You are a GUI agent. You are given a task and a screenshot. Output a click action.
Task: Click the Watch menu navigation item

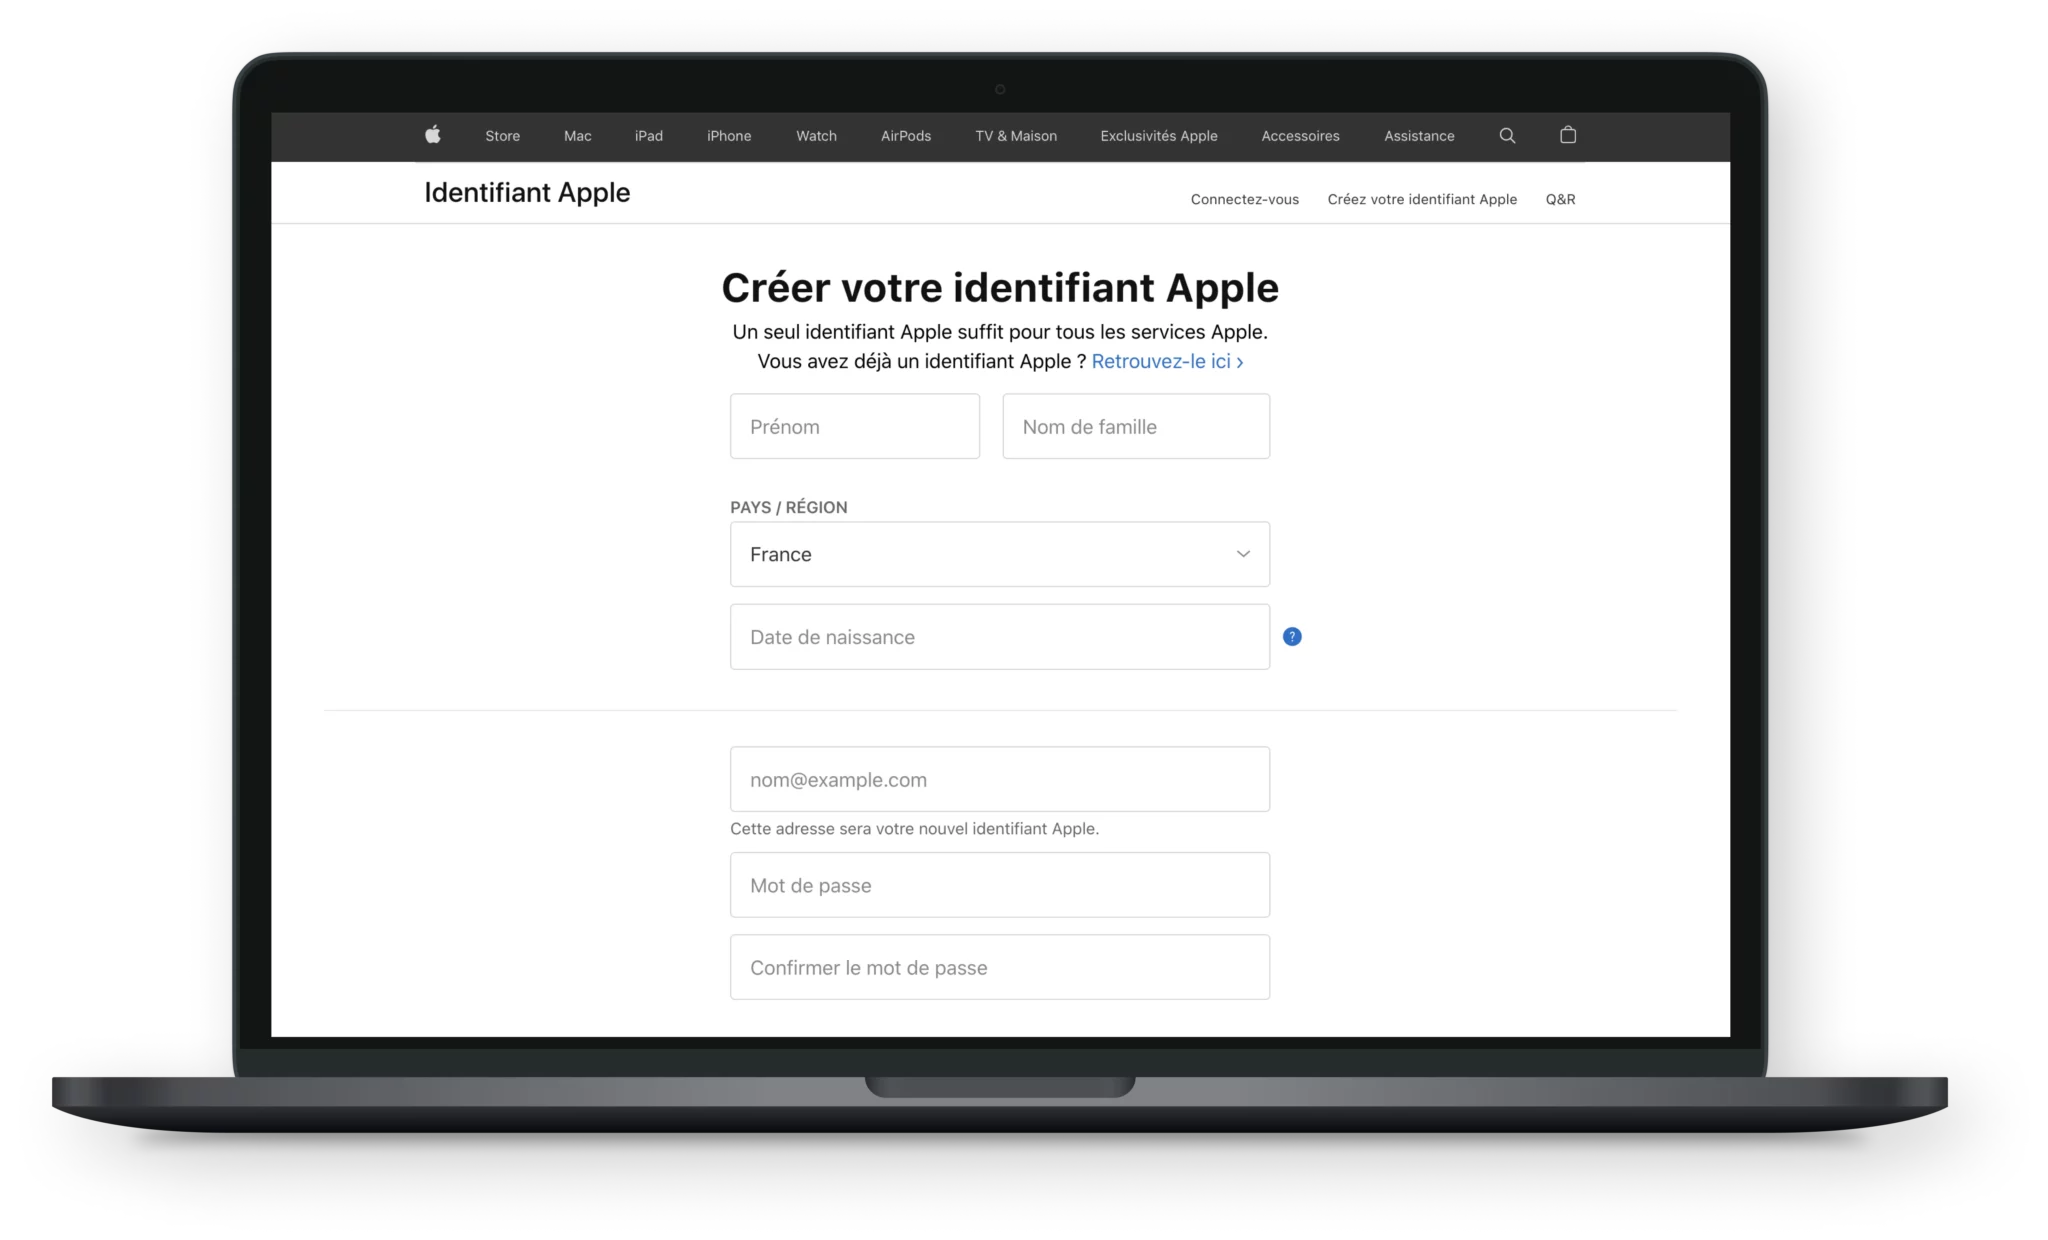(x=815, y=135)
